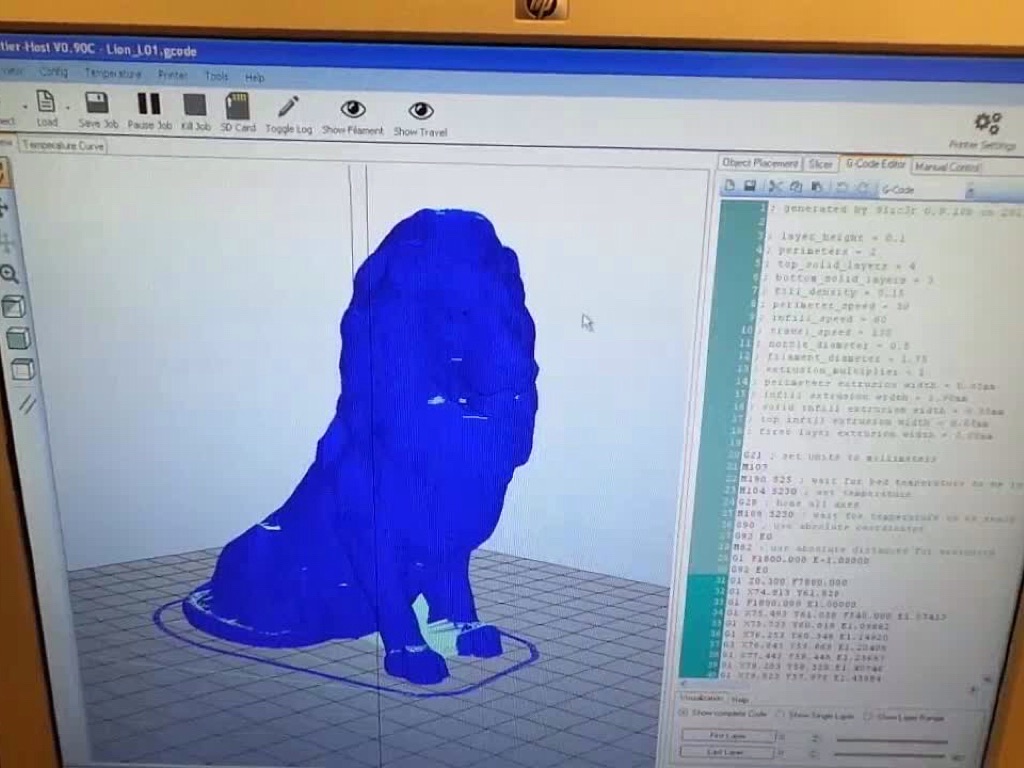This screenshot has width=1024, height=768.
Task: Toggle Show Filament eye icon
Action: 353,109
